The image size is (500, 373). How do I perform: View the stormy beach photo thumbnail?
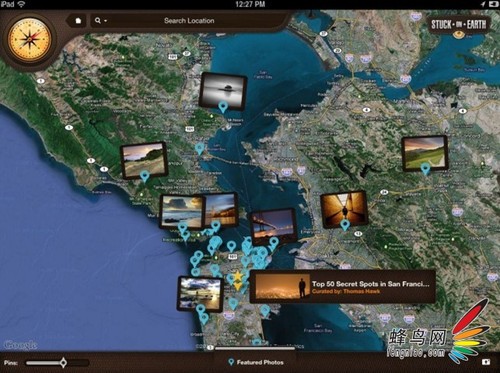click(x=182, y=211)
